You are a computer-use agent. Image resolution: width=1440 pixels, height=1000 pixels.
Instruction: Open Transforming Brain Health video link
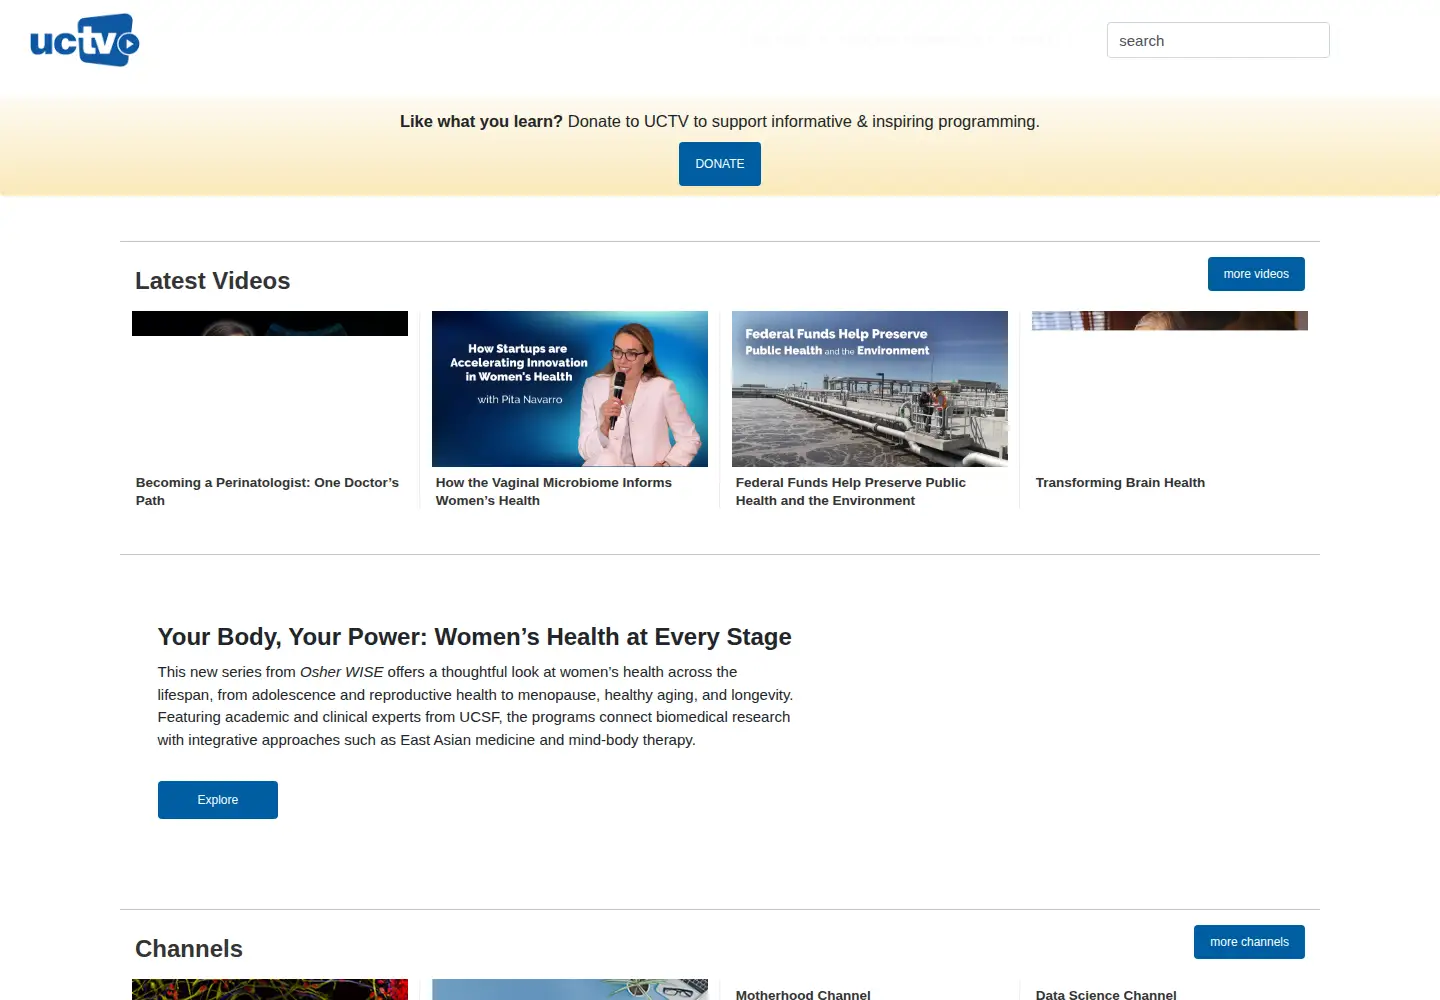pyautogui.click(x=1120, y=482)
